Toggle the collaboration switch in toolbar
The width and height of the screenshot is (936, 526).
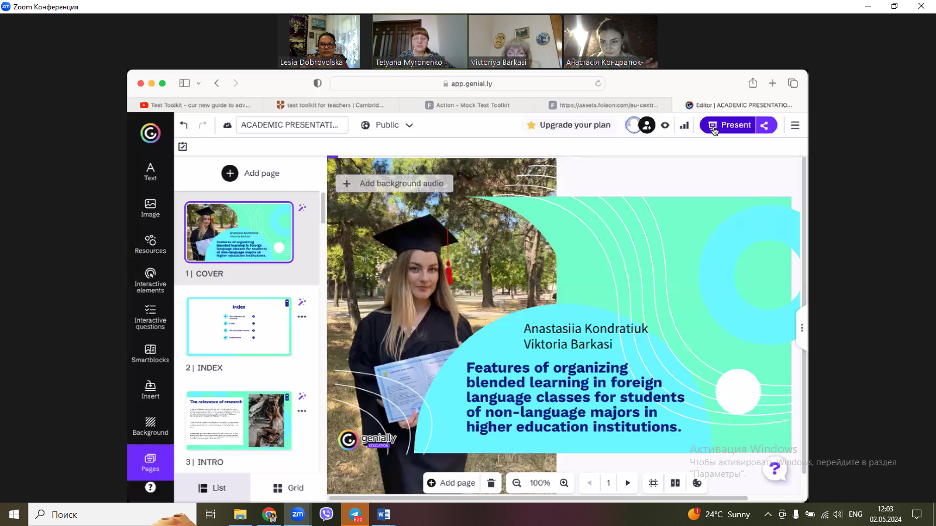(639, 125)
